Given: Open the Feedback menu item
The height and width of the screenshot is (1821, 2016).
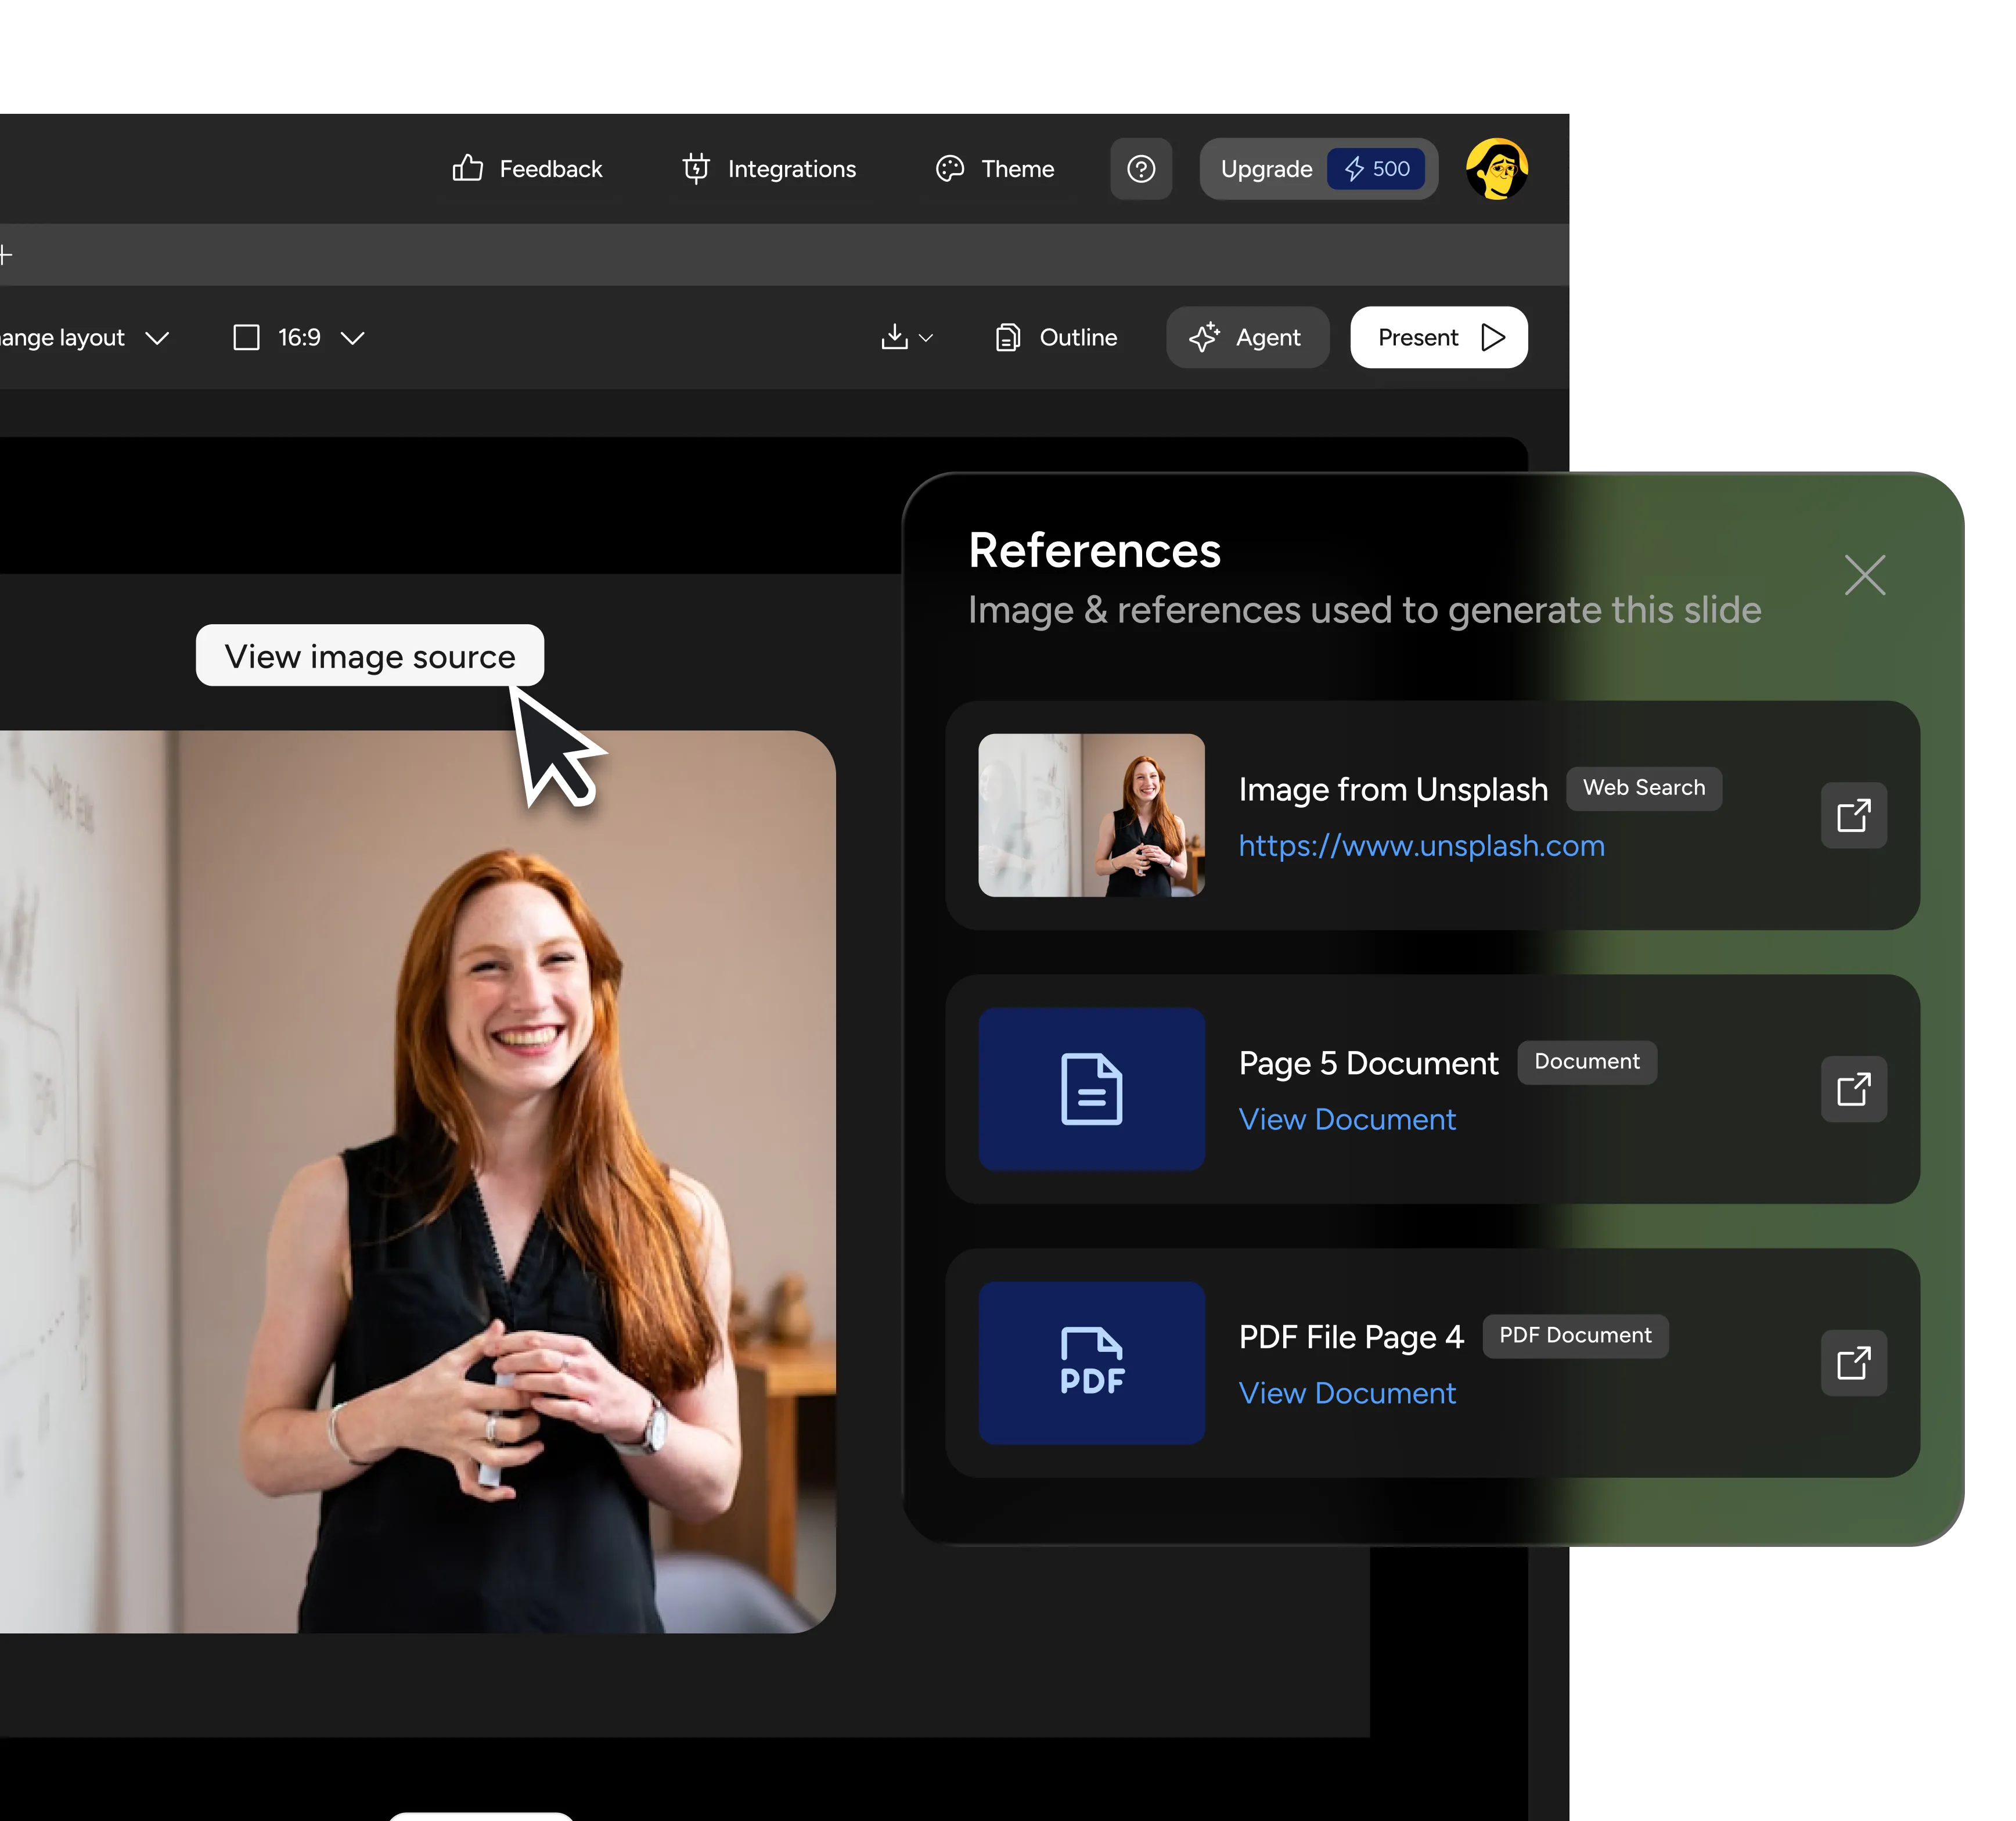Looking at the screenshot, I should pos(527,169).
